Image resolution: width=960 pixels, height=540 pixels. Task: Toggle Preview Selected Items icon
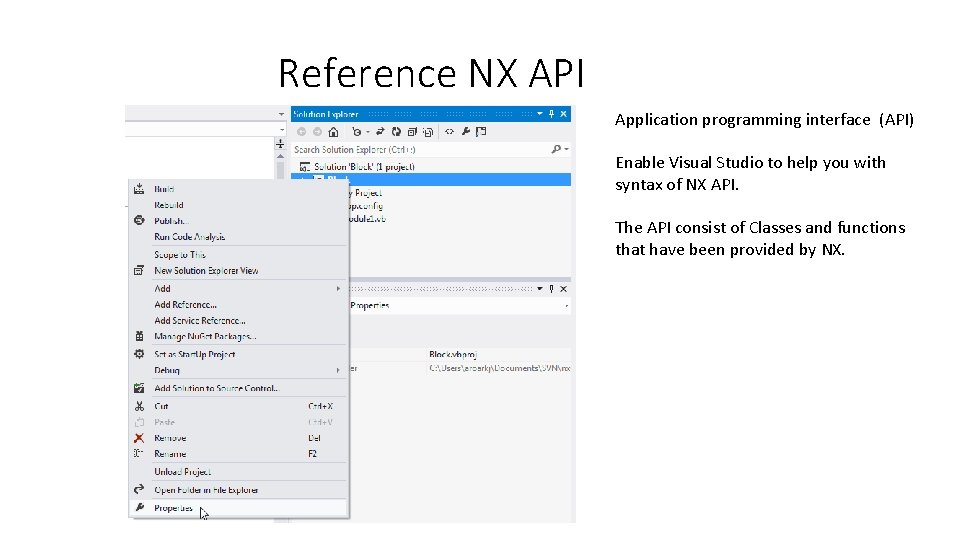tap(481, 132)
